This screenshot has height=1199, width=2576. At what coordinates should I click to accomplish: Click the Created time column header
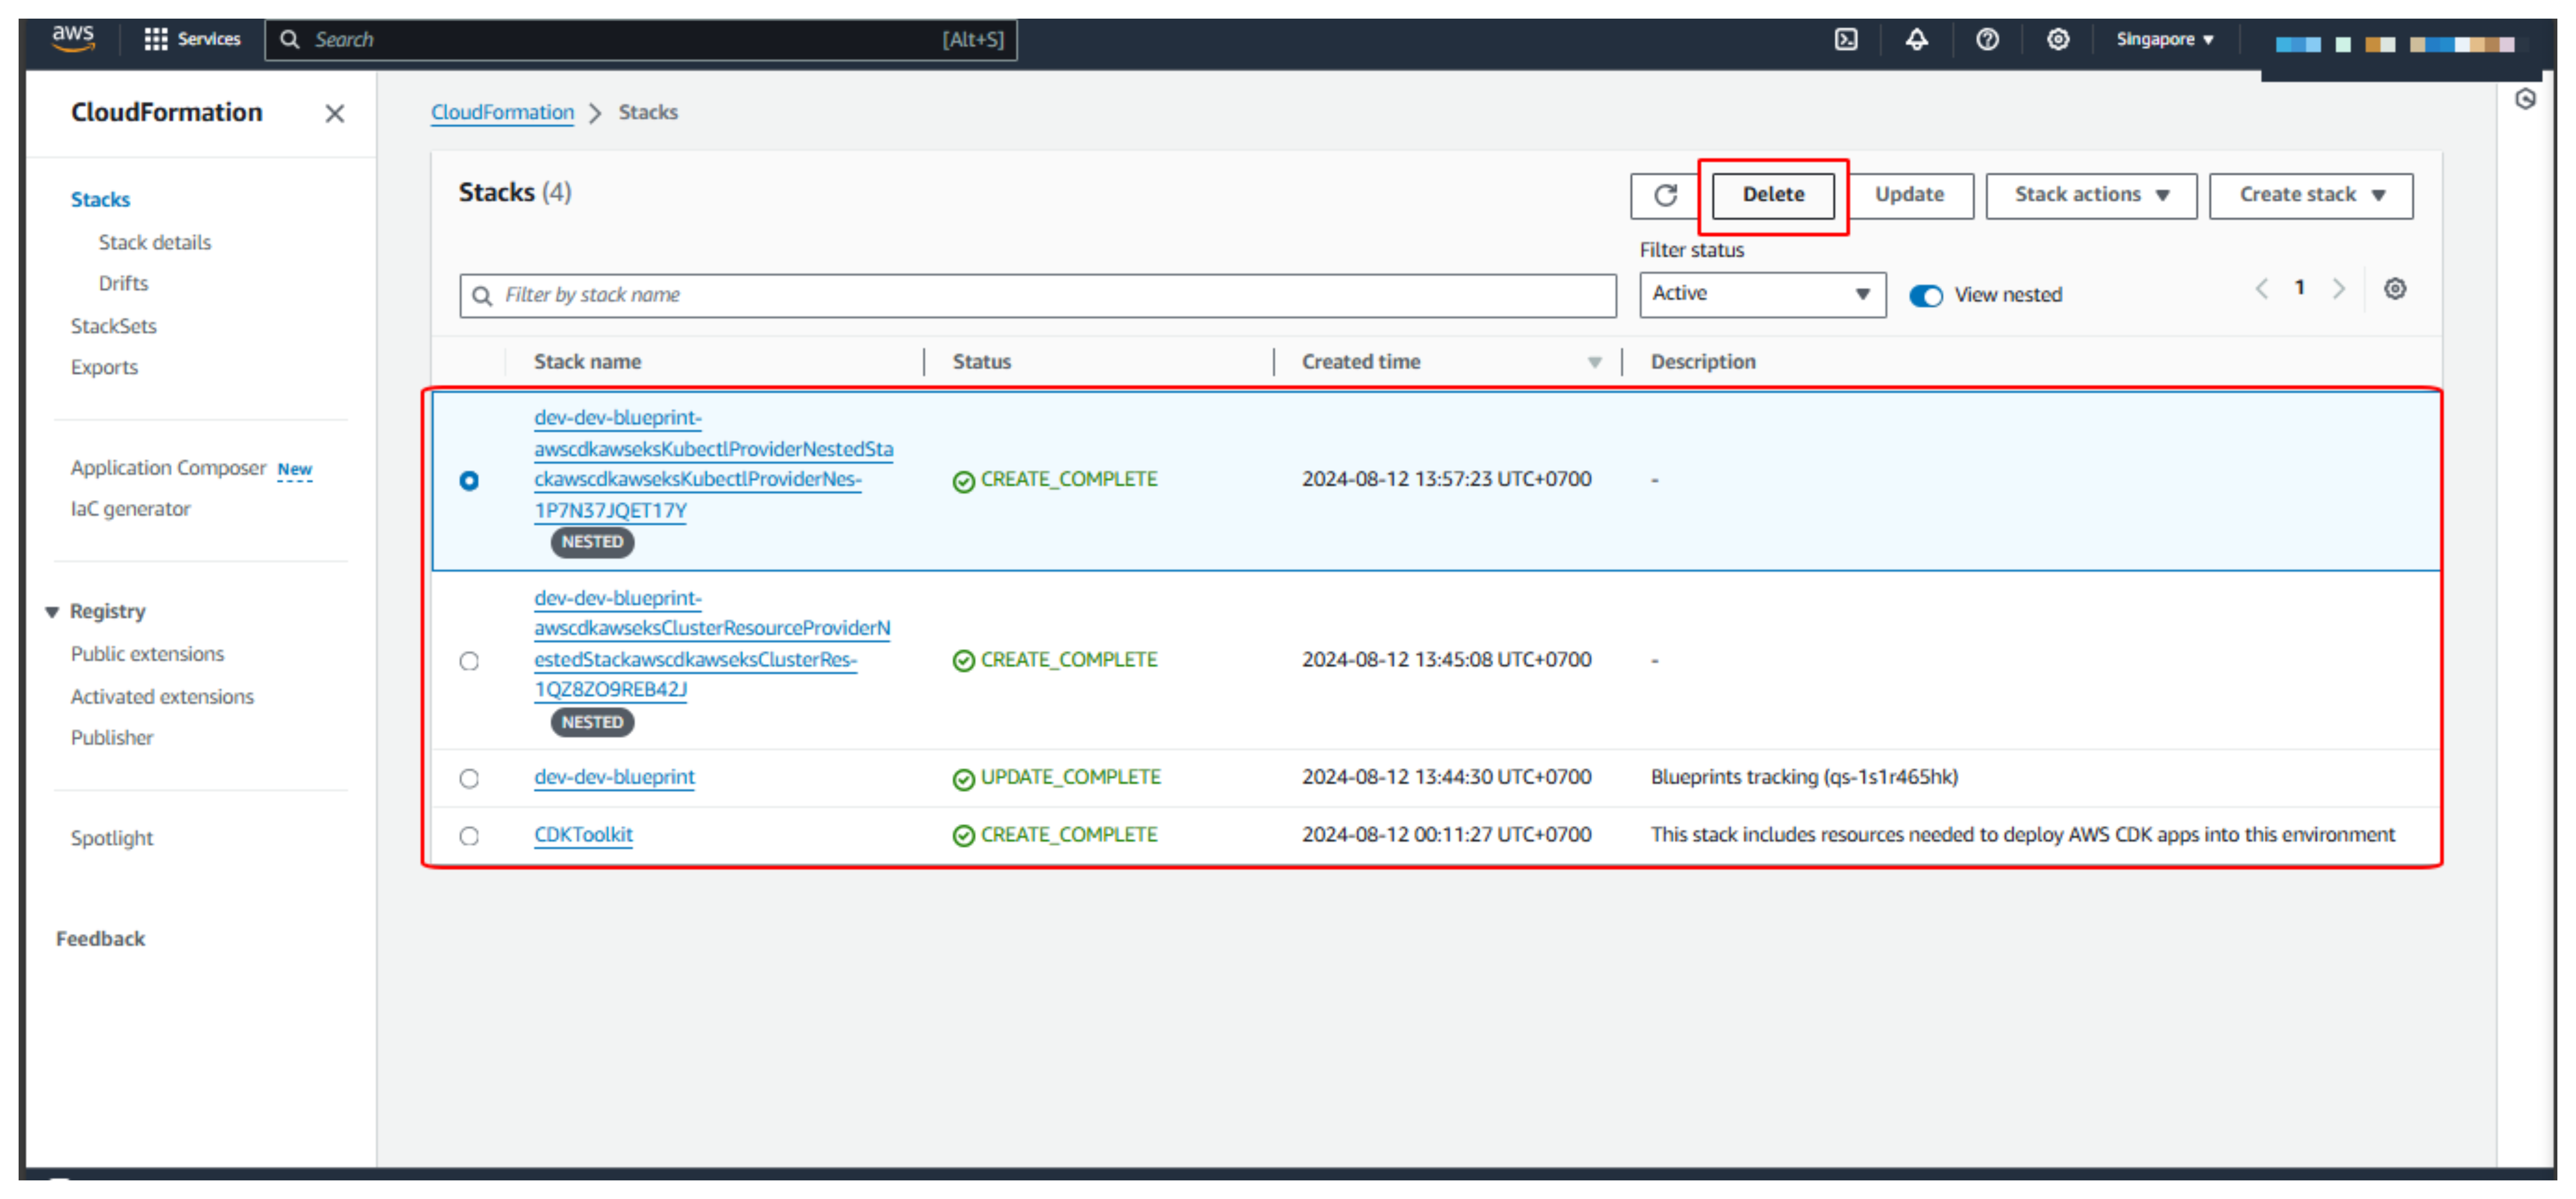point(1360,362)
